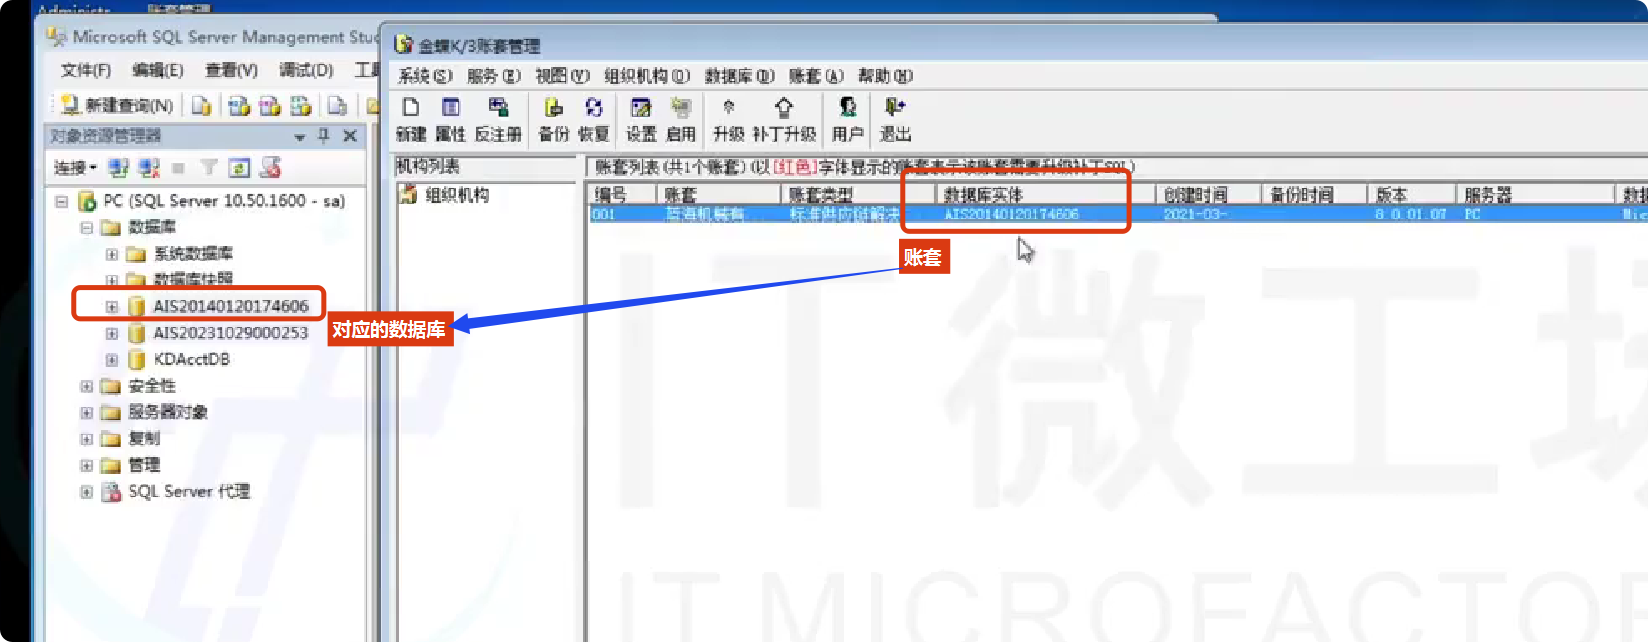Screen dimensions: 1648x642
Task: Select the KDAcctDB database
Action: point(191,359)
